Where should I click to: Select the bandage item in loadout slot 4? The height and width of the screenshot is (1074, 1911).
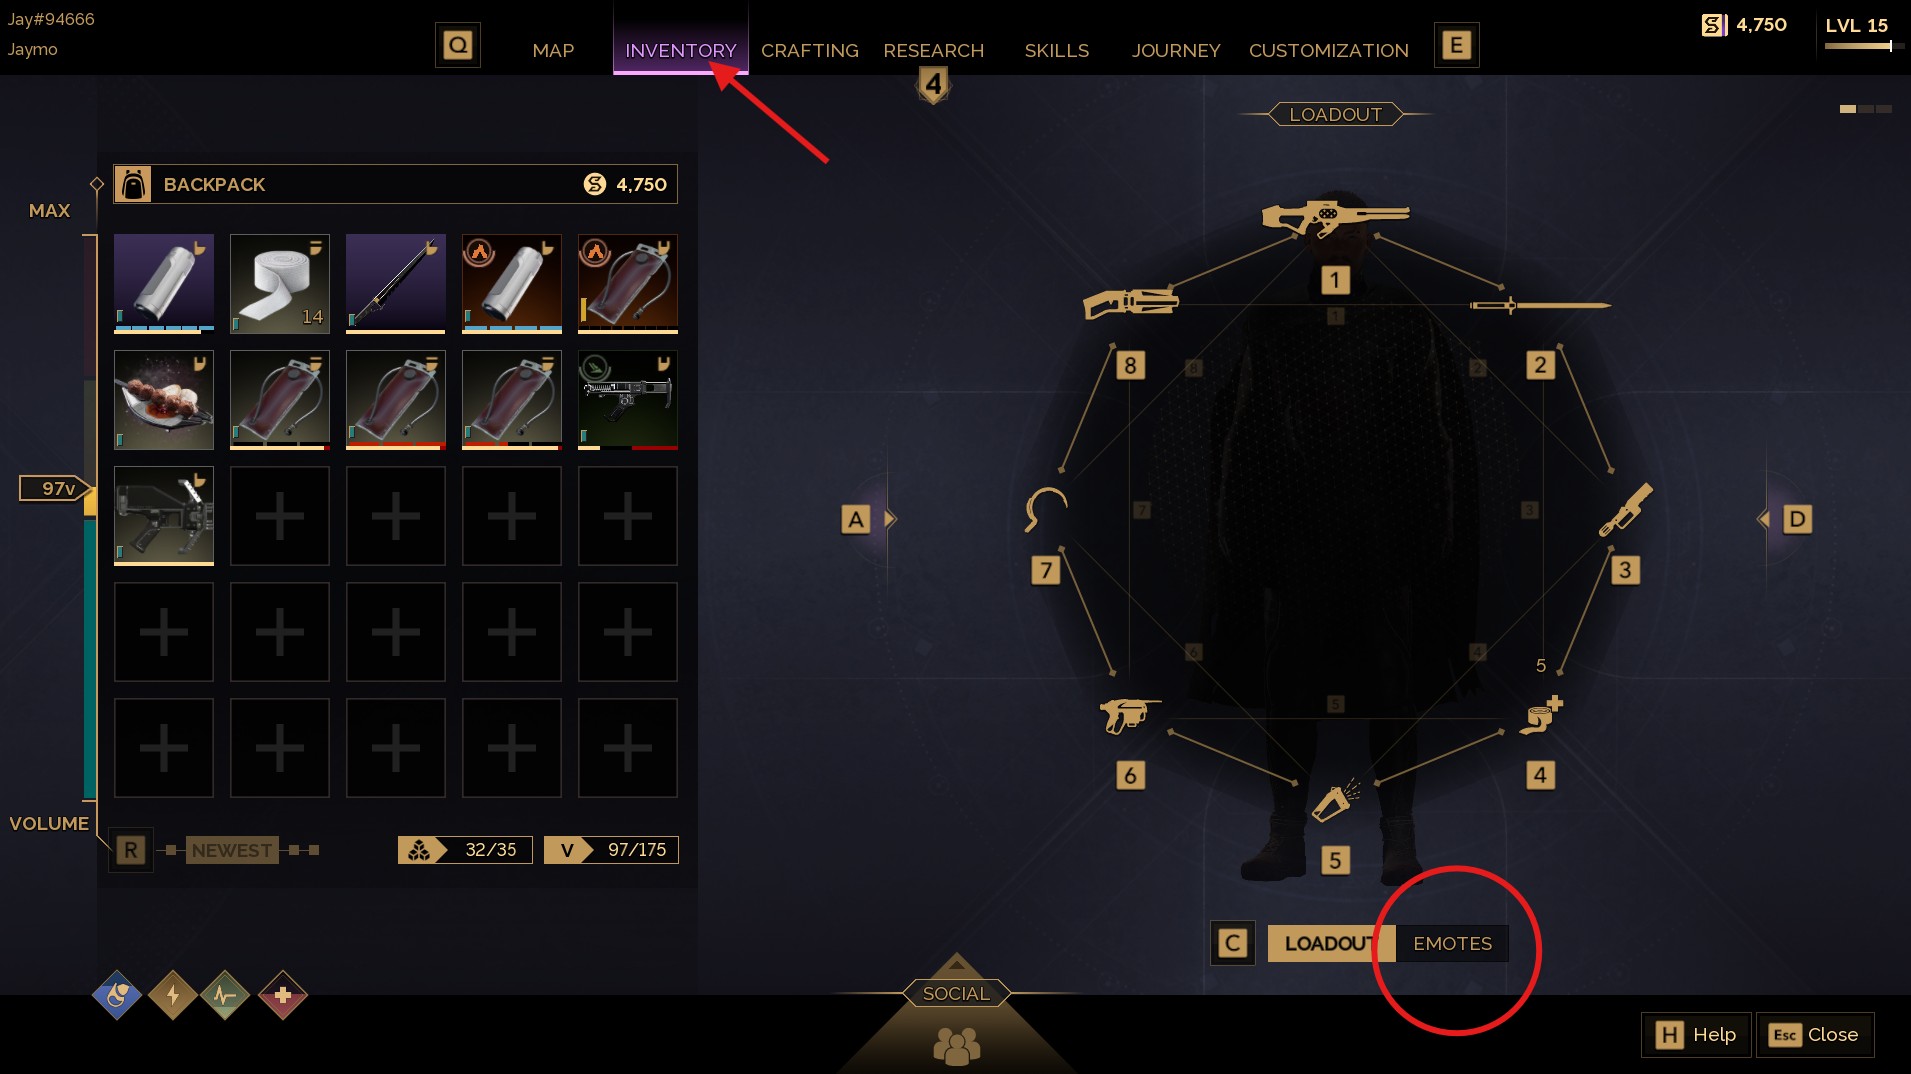point(1540,715)
